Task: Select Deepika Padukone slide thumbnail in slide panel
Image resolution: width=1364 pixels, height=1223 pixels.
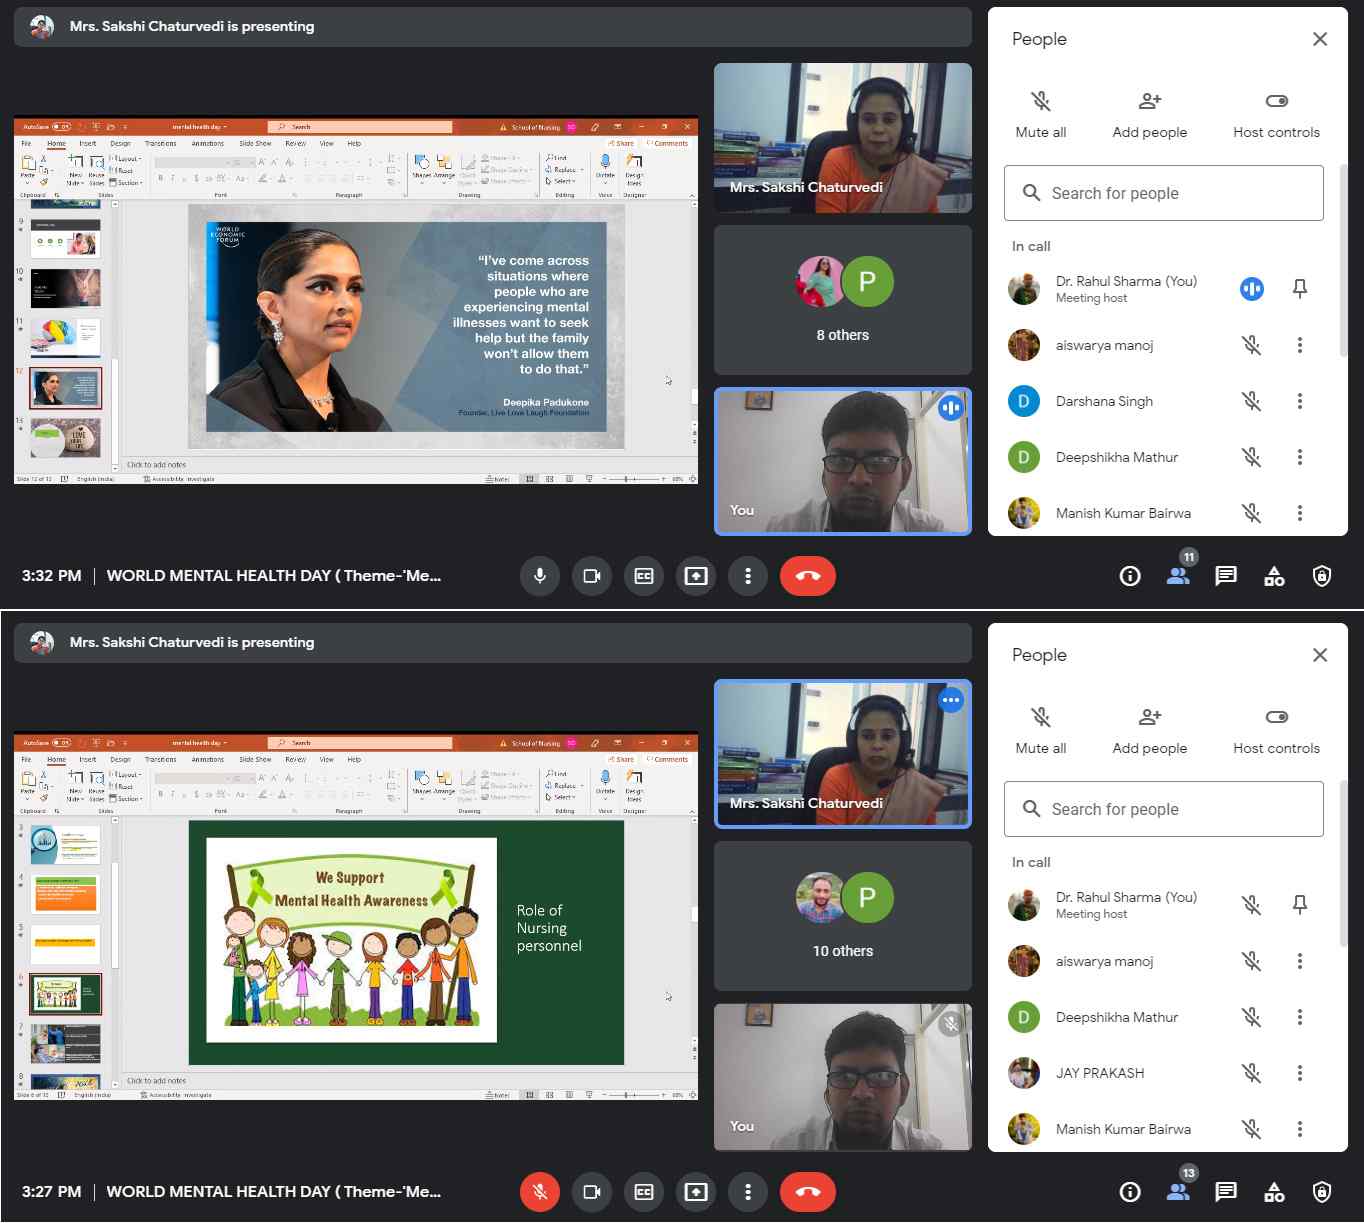Action: [66, 388]
